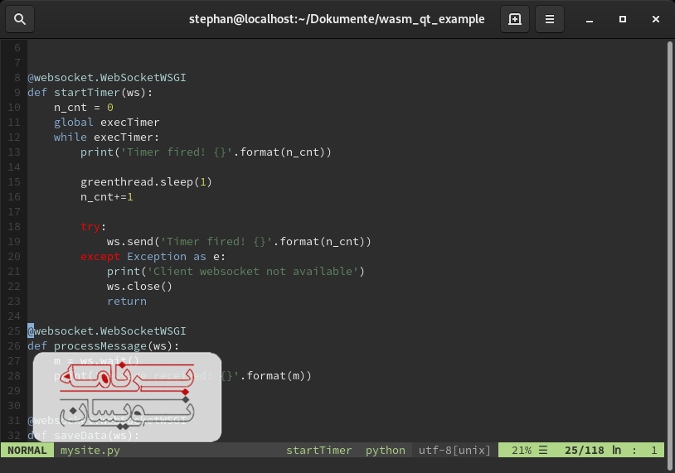The image size is (675, 473).
Task: Maximize the terminal window
Action: (x=622, y=19)
